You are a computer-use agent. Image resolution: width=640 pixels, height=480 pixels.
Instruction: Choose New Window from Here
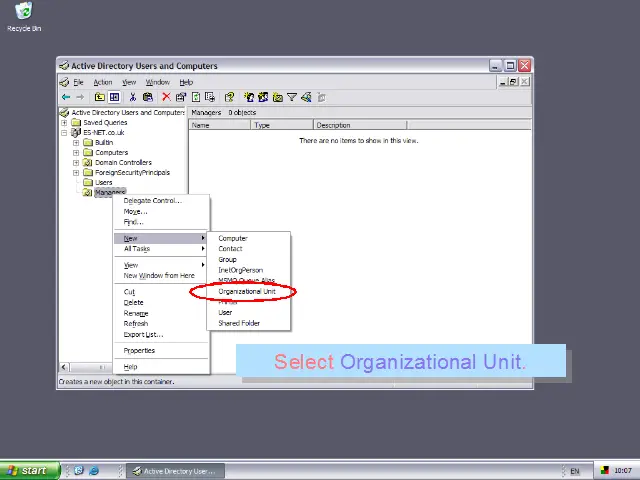[161, 276]
